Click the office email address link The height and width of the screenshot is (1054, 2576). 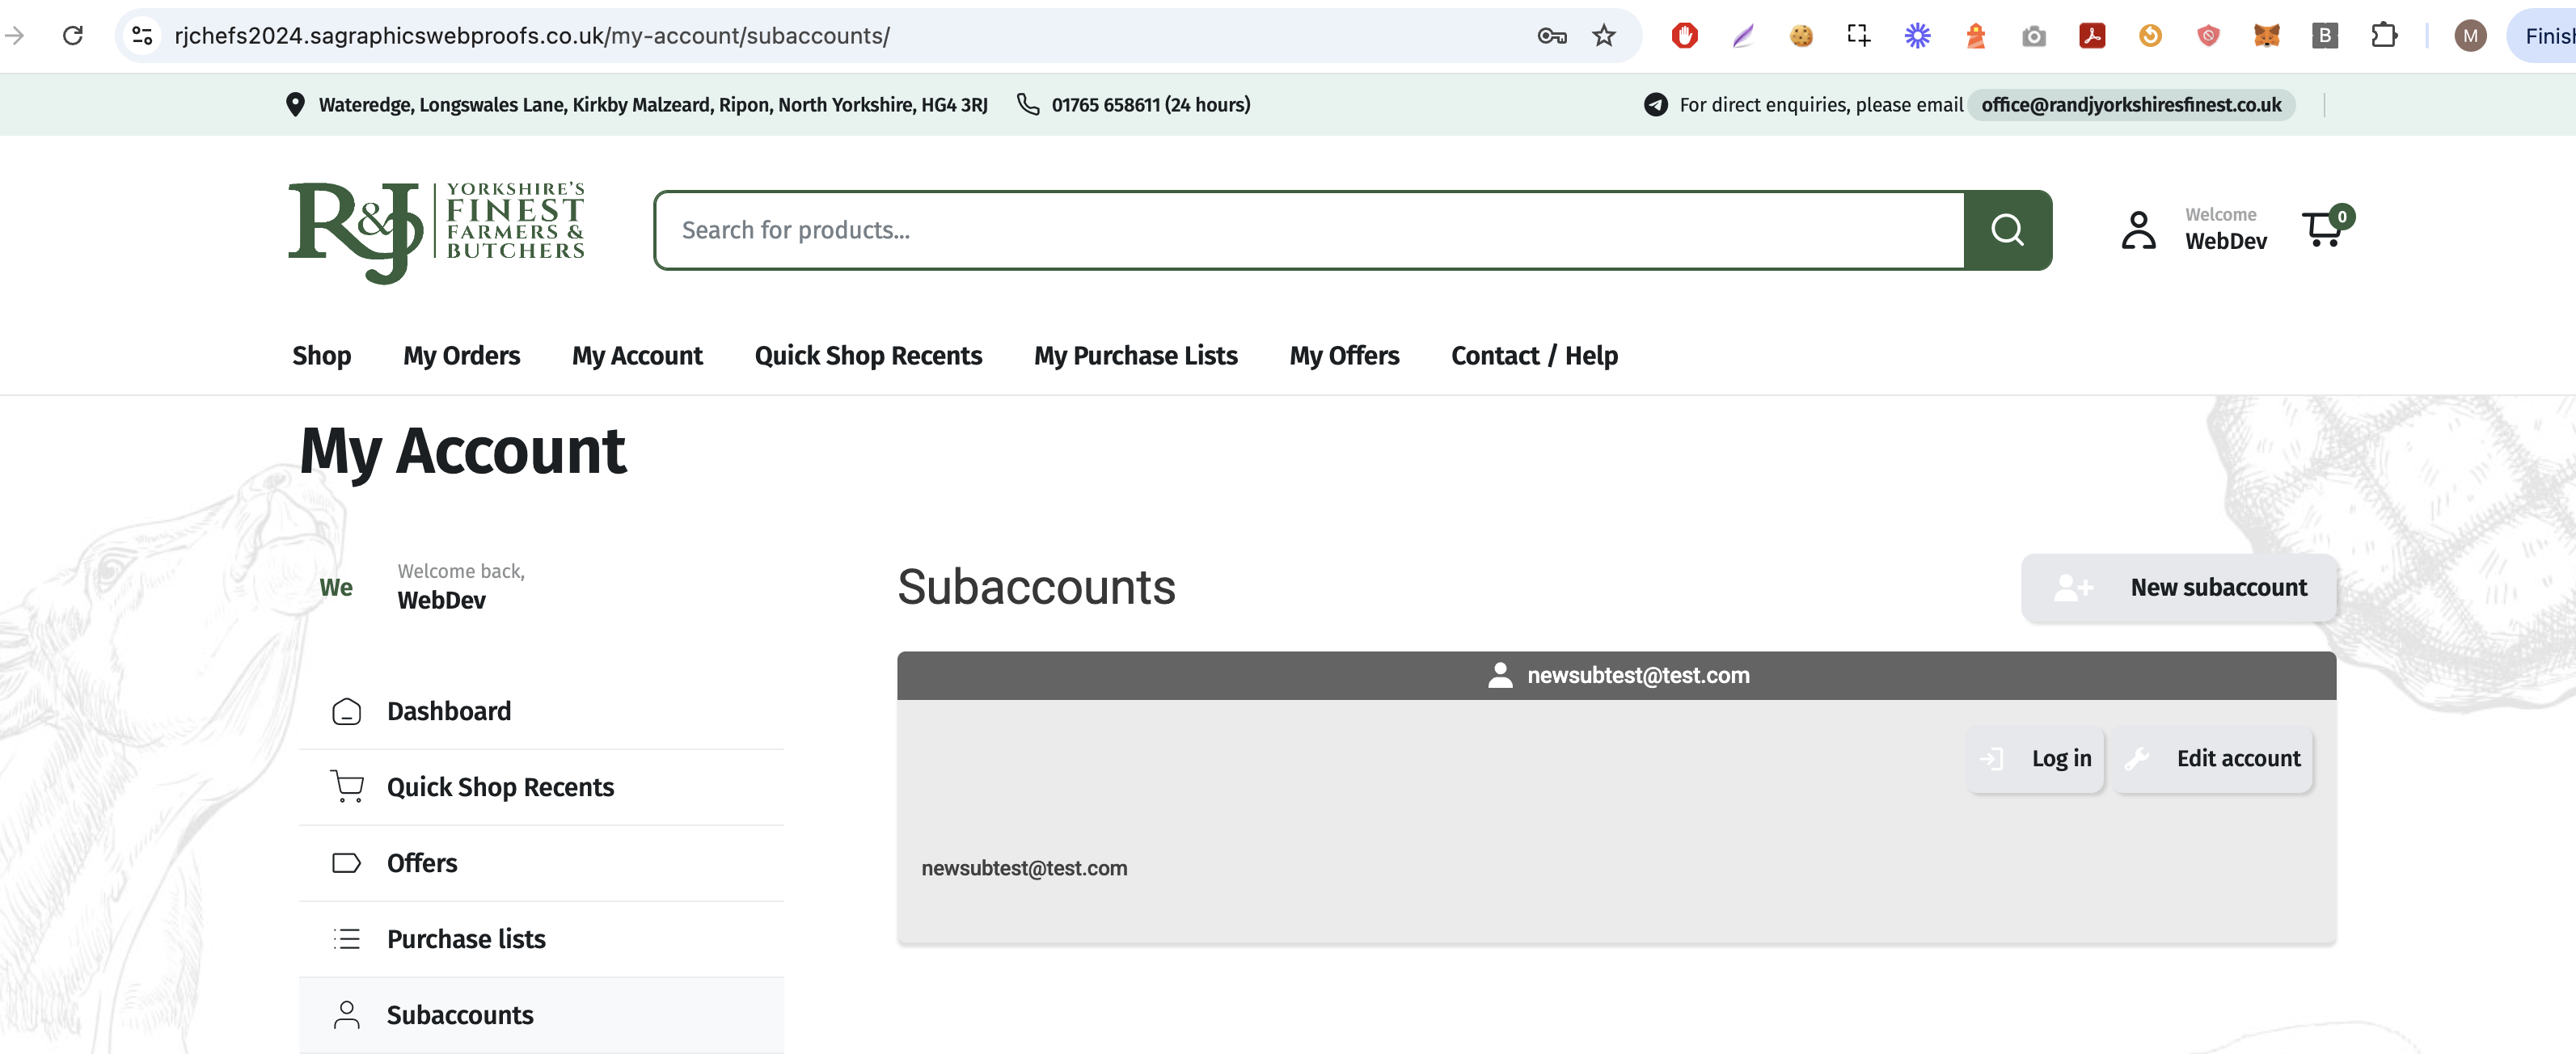click(2131, 105)
